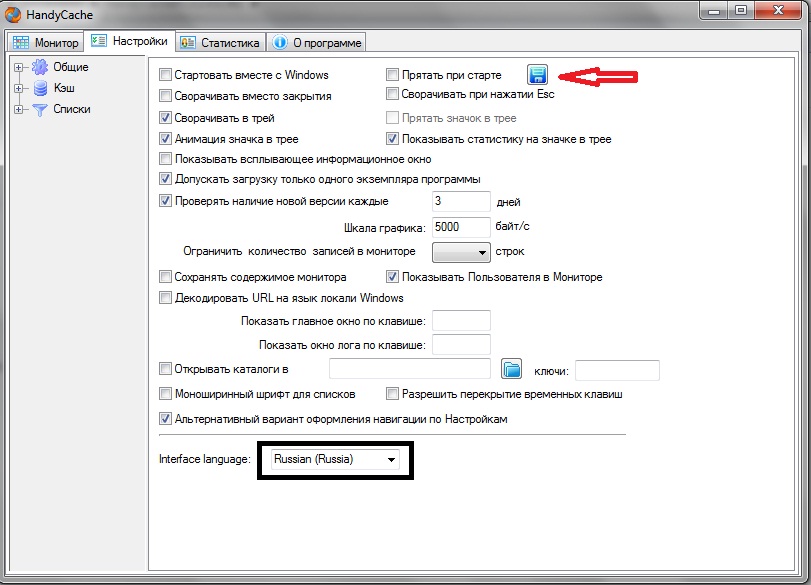Toggle Проверять наличие новой версии checkbox

[165, 201]
